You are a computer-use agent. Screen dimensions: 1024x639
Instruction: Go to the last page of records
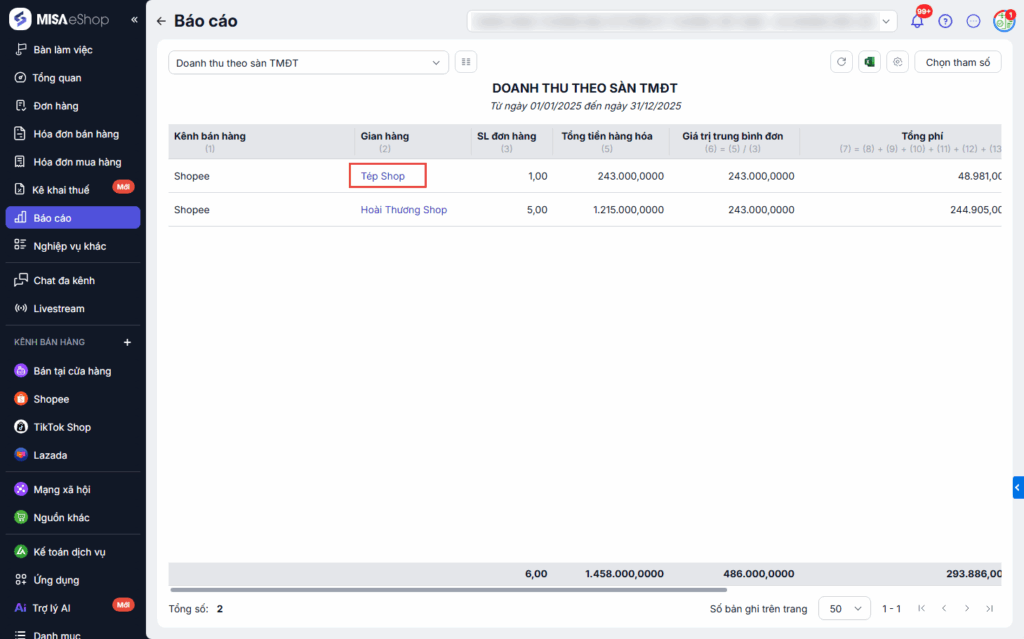coord(989,608)
